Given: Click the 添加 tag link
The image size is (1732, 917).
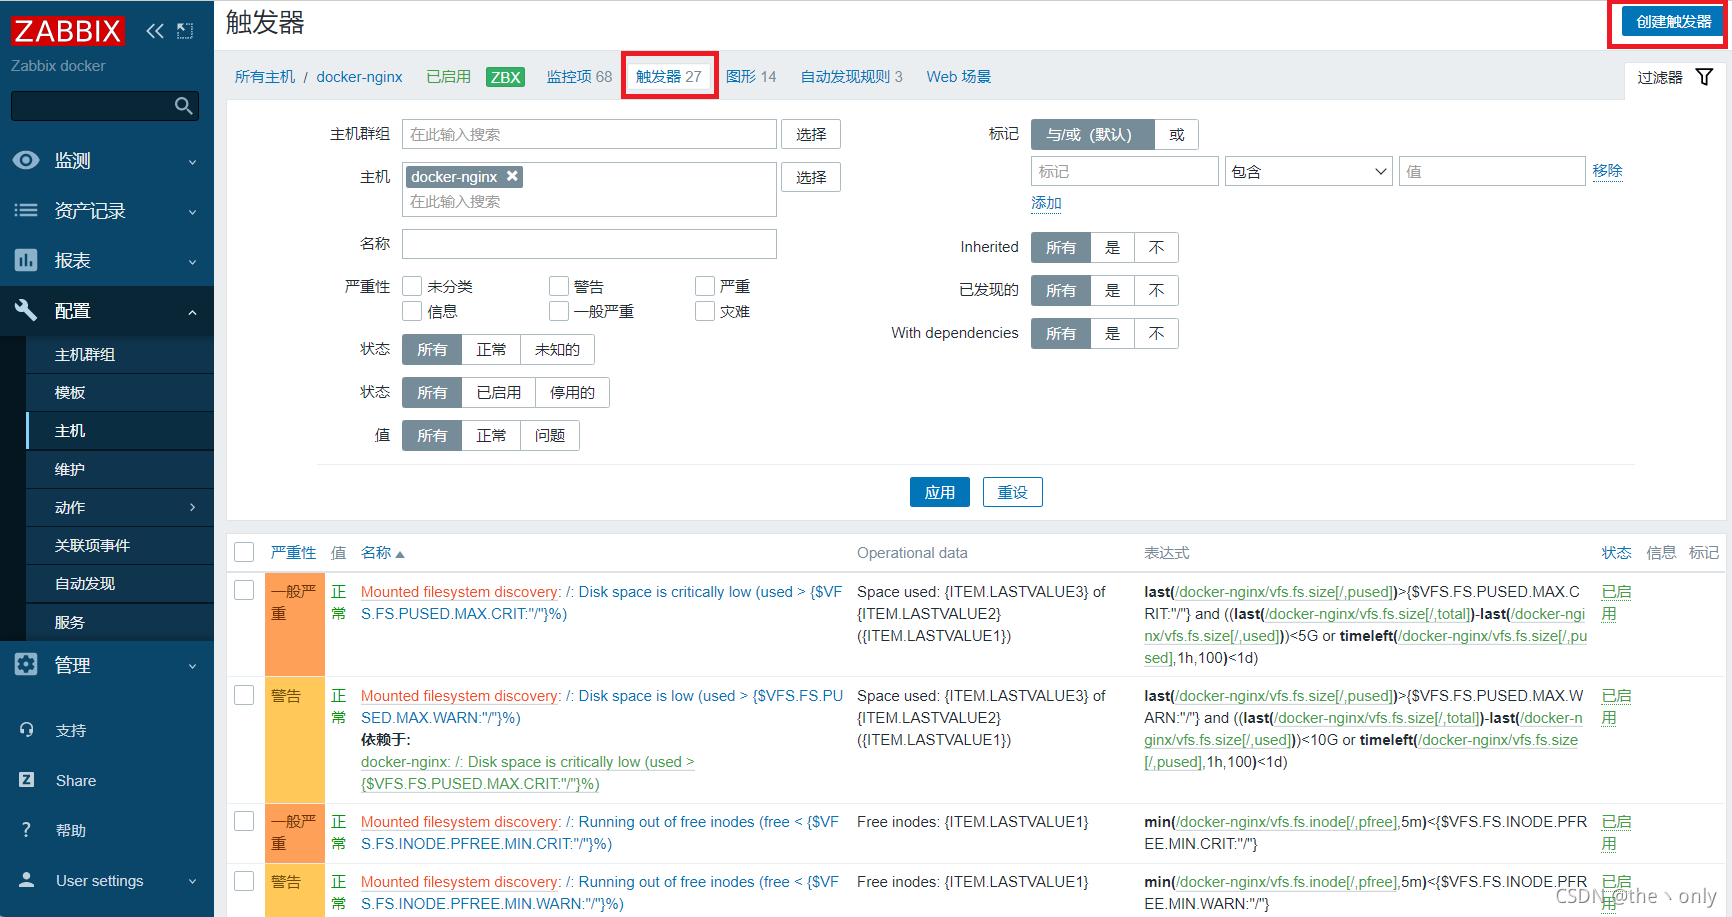Looking at the screenshot, I should click(1046, 203).
